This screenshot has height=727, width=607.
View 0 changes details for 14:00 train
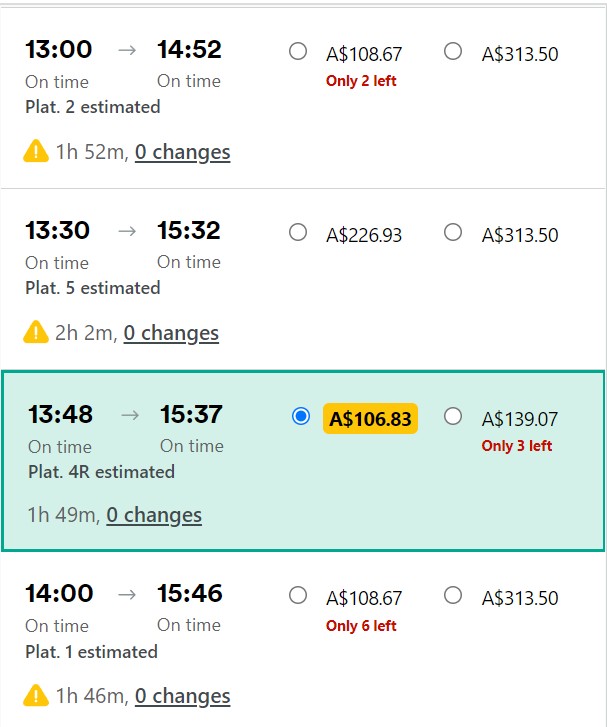(182, 696)
